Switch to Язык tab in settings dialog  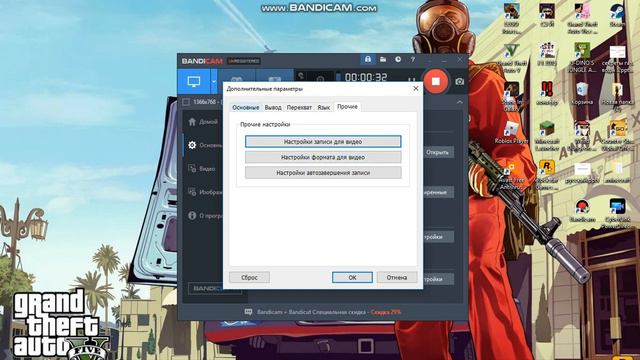324,107
